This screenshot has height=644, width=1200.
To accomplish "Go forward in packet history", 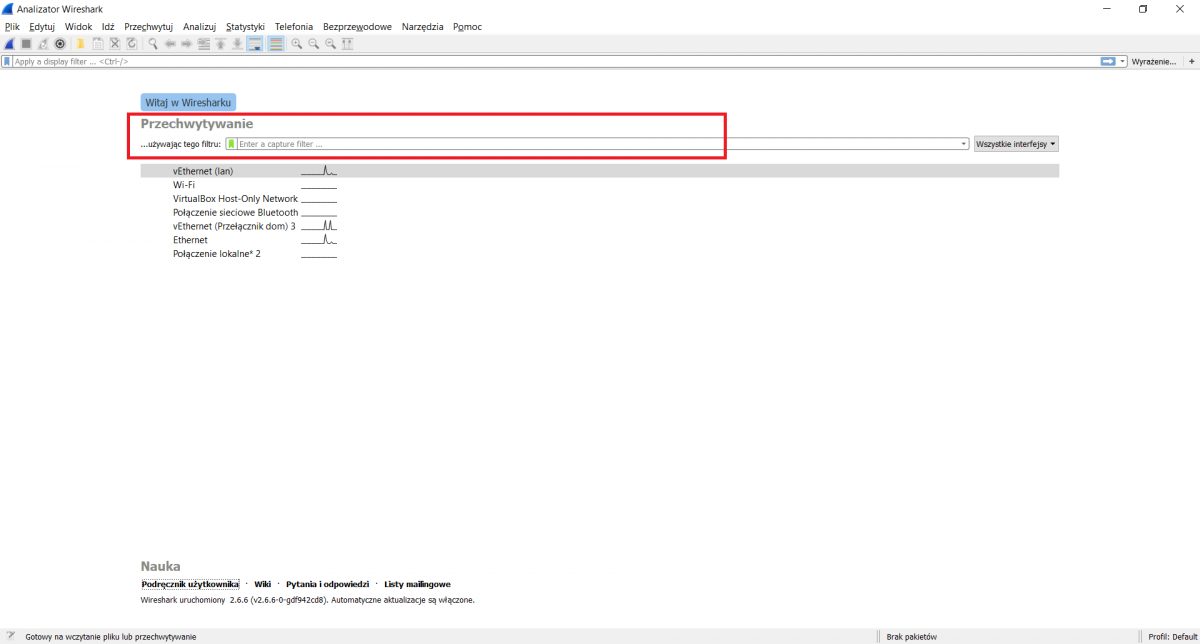I will tap(187, 44).
